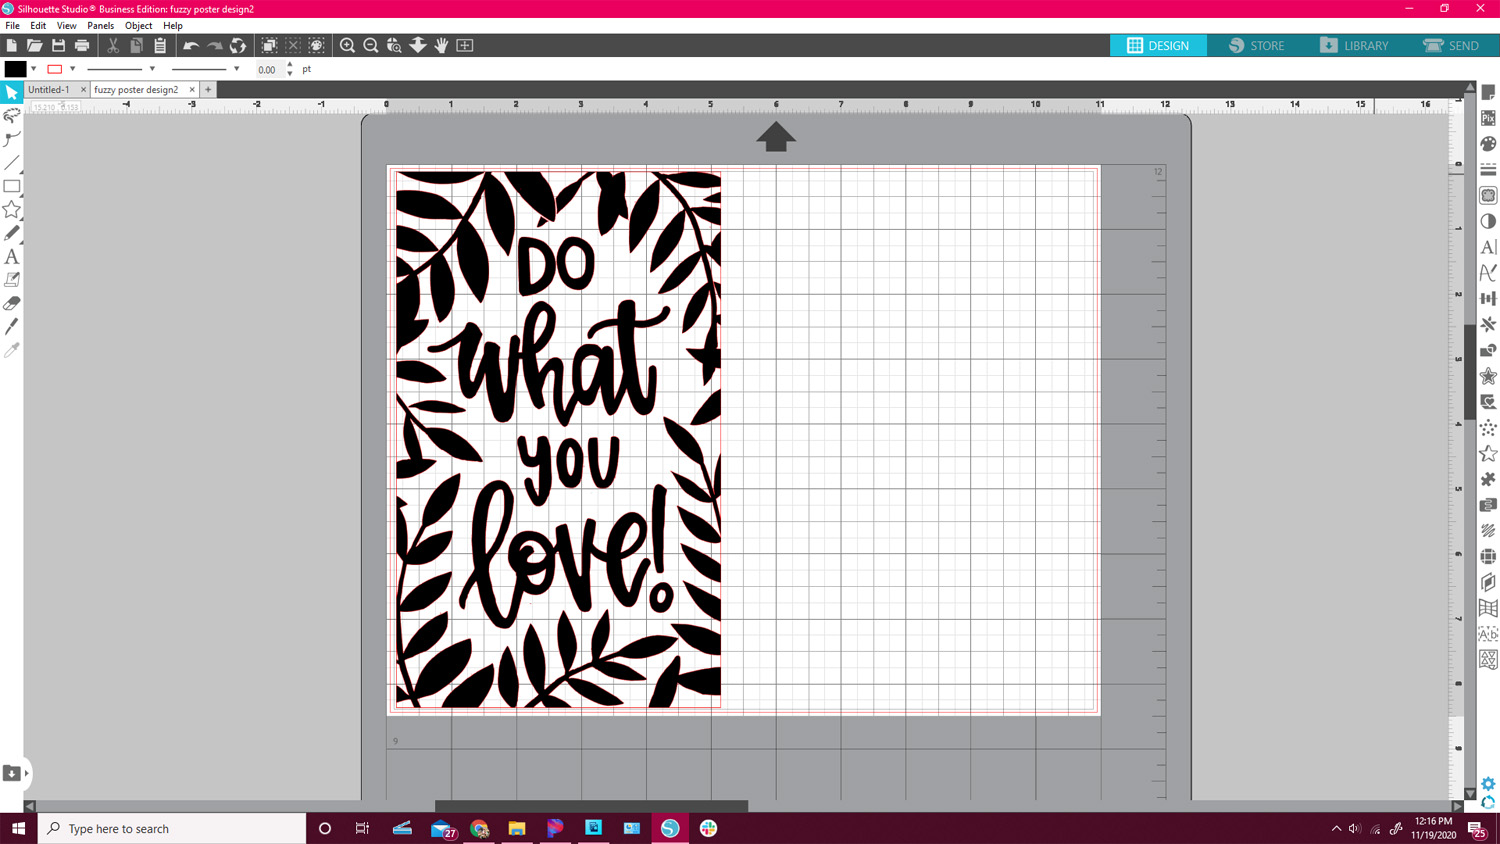Screen dimensions: 1500x844
Task: Open the Object menu
Action: [x=138, y=26]
